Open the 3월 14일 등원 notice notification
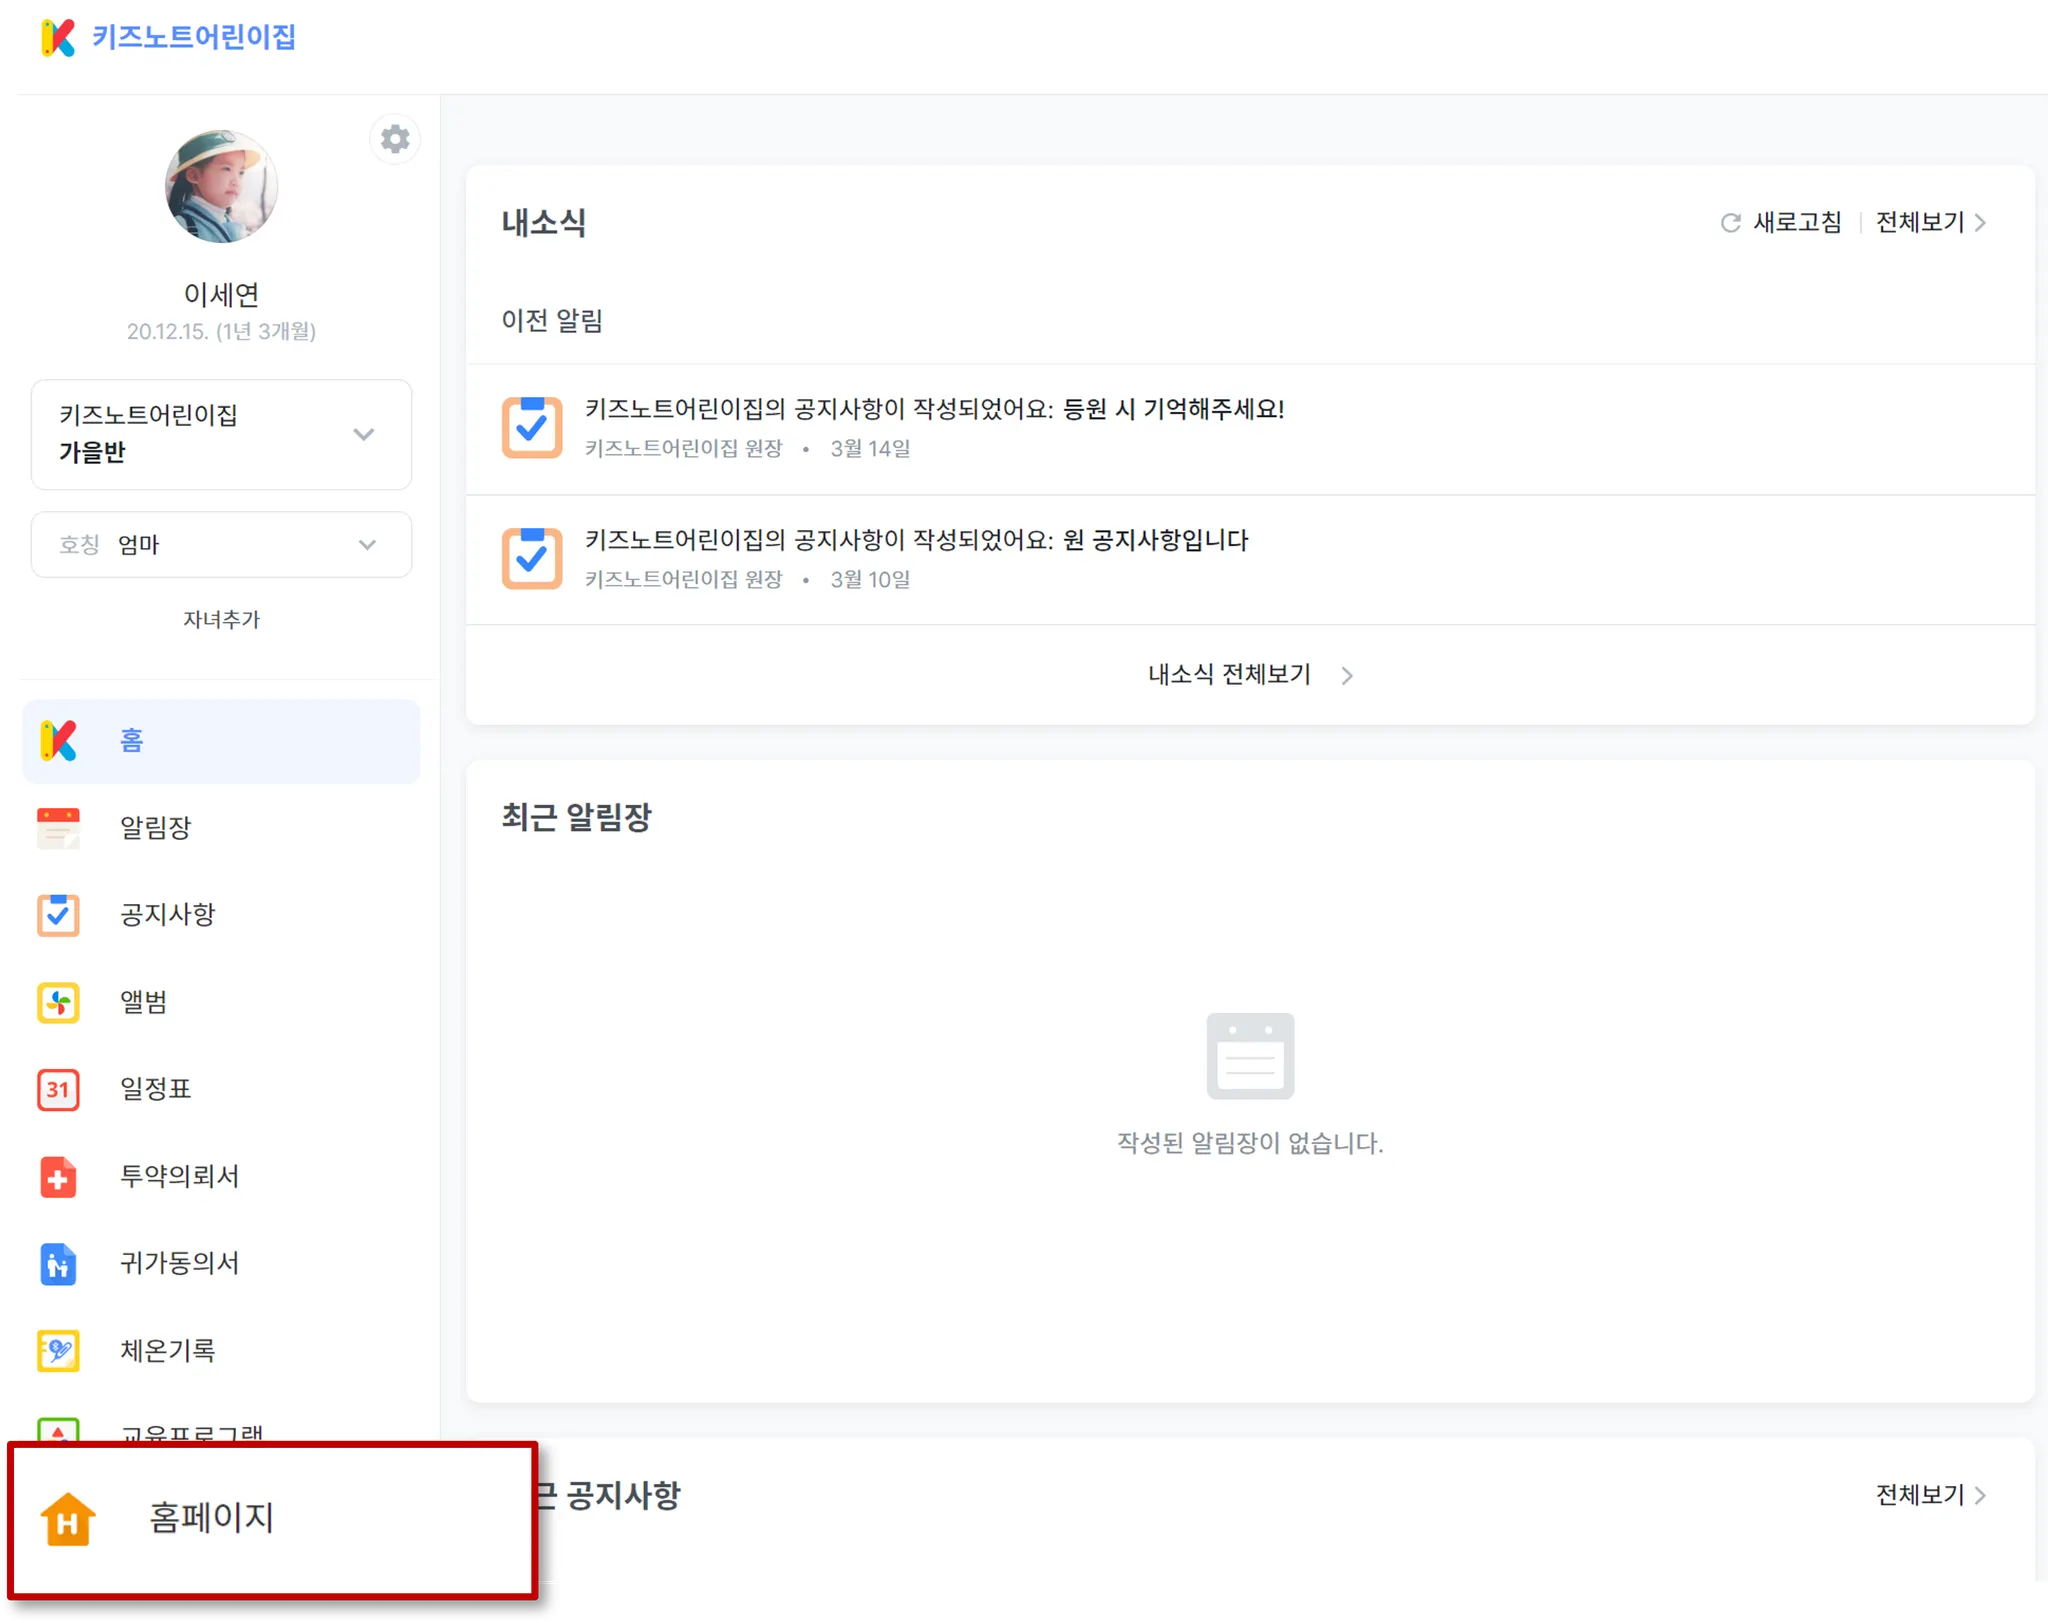2048x1623 pixels. click(933, 409)
